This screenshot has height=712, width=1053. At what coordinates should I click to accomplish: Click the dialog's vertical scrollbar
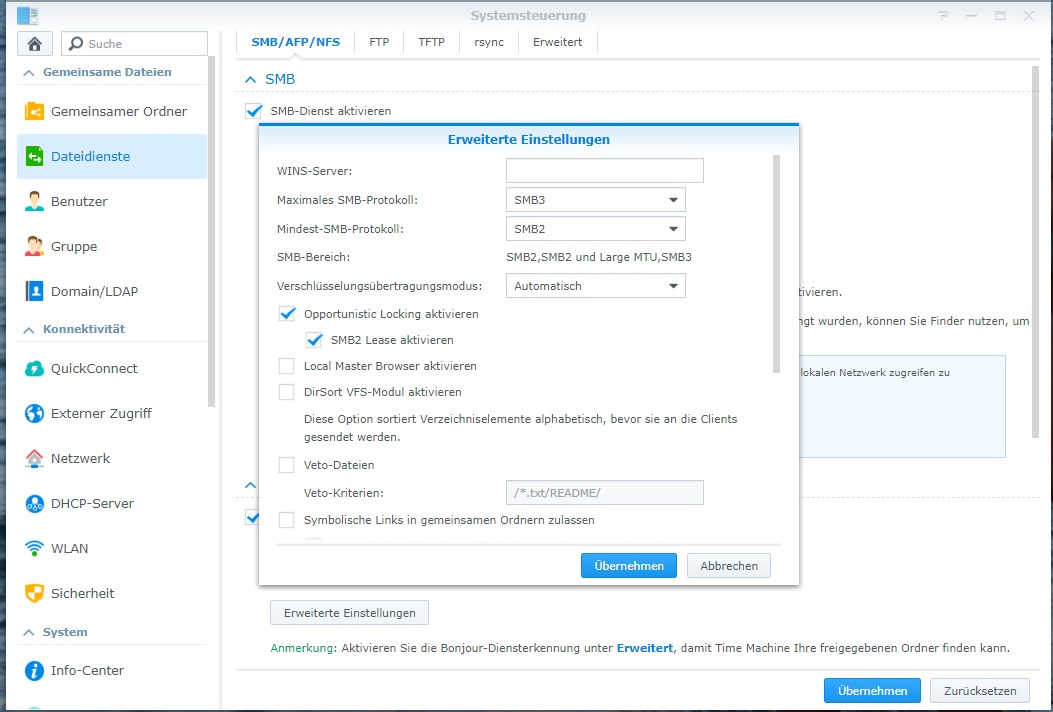[776, 264]
